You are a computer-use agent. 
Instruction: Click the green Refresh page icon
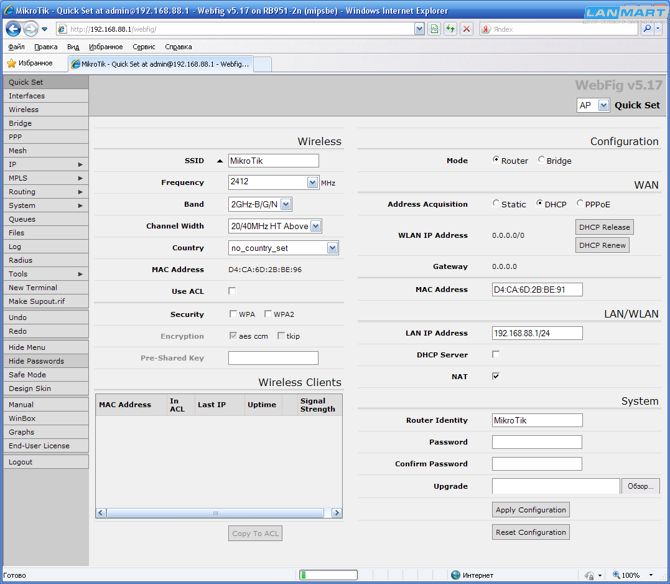(450, 29)
